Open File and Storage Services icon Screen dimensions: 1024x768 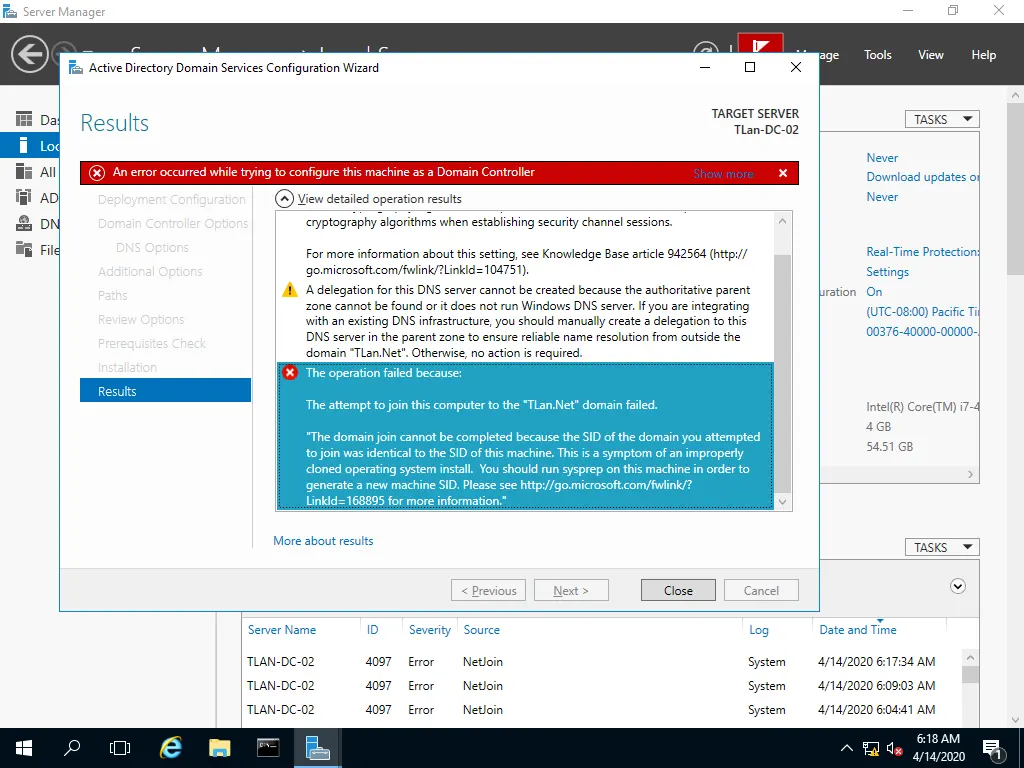click(24, 249)
